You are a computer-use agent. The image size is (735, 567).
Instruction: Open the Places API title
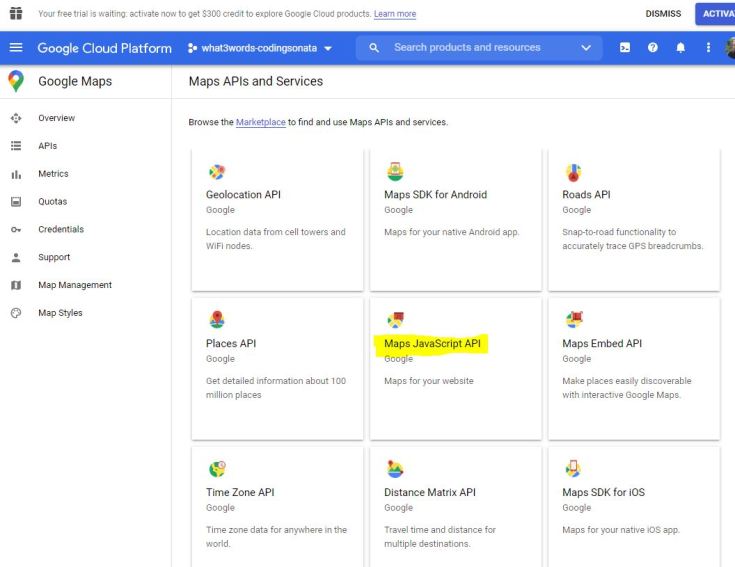point(231,343)
